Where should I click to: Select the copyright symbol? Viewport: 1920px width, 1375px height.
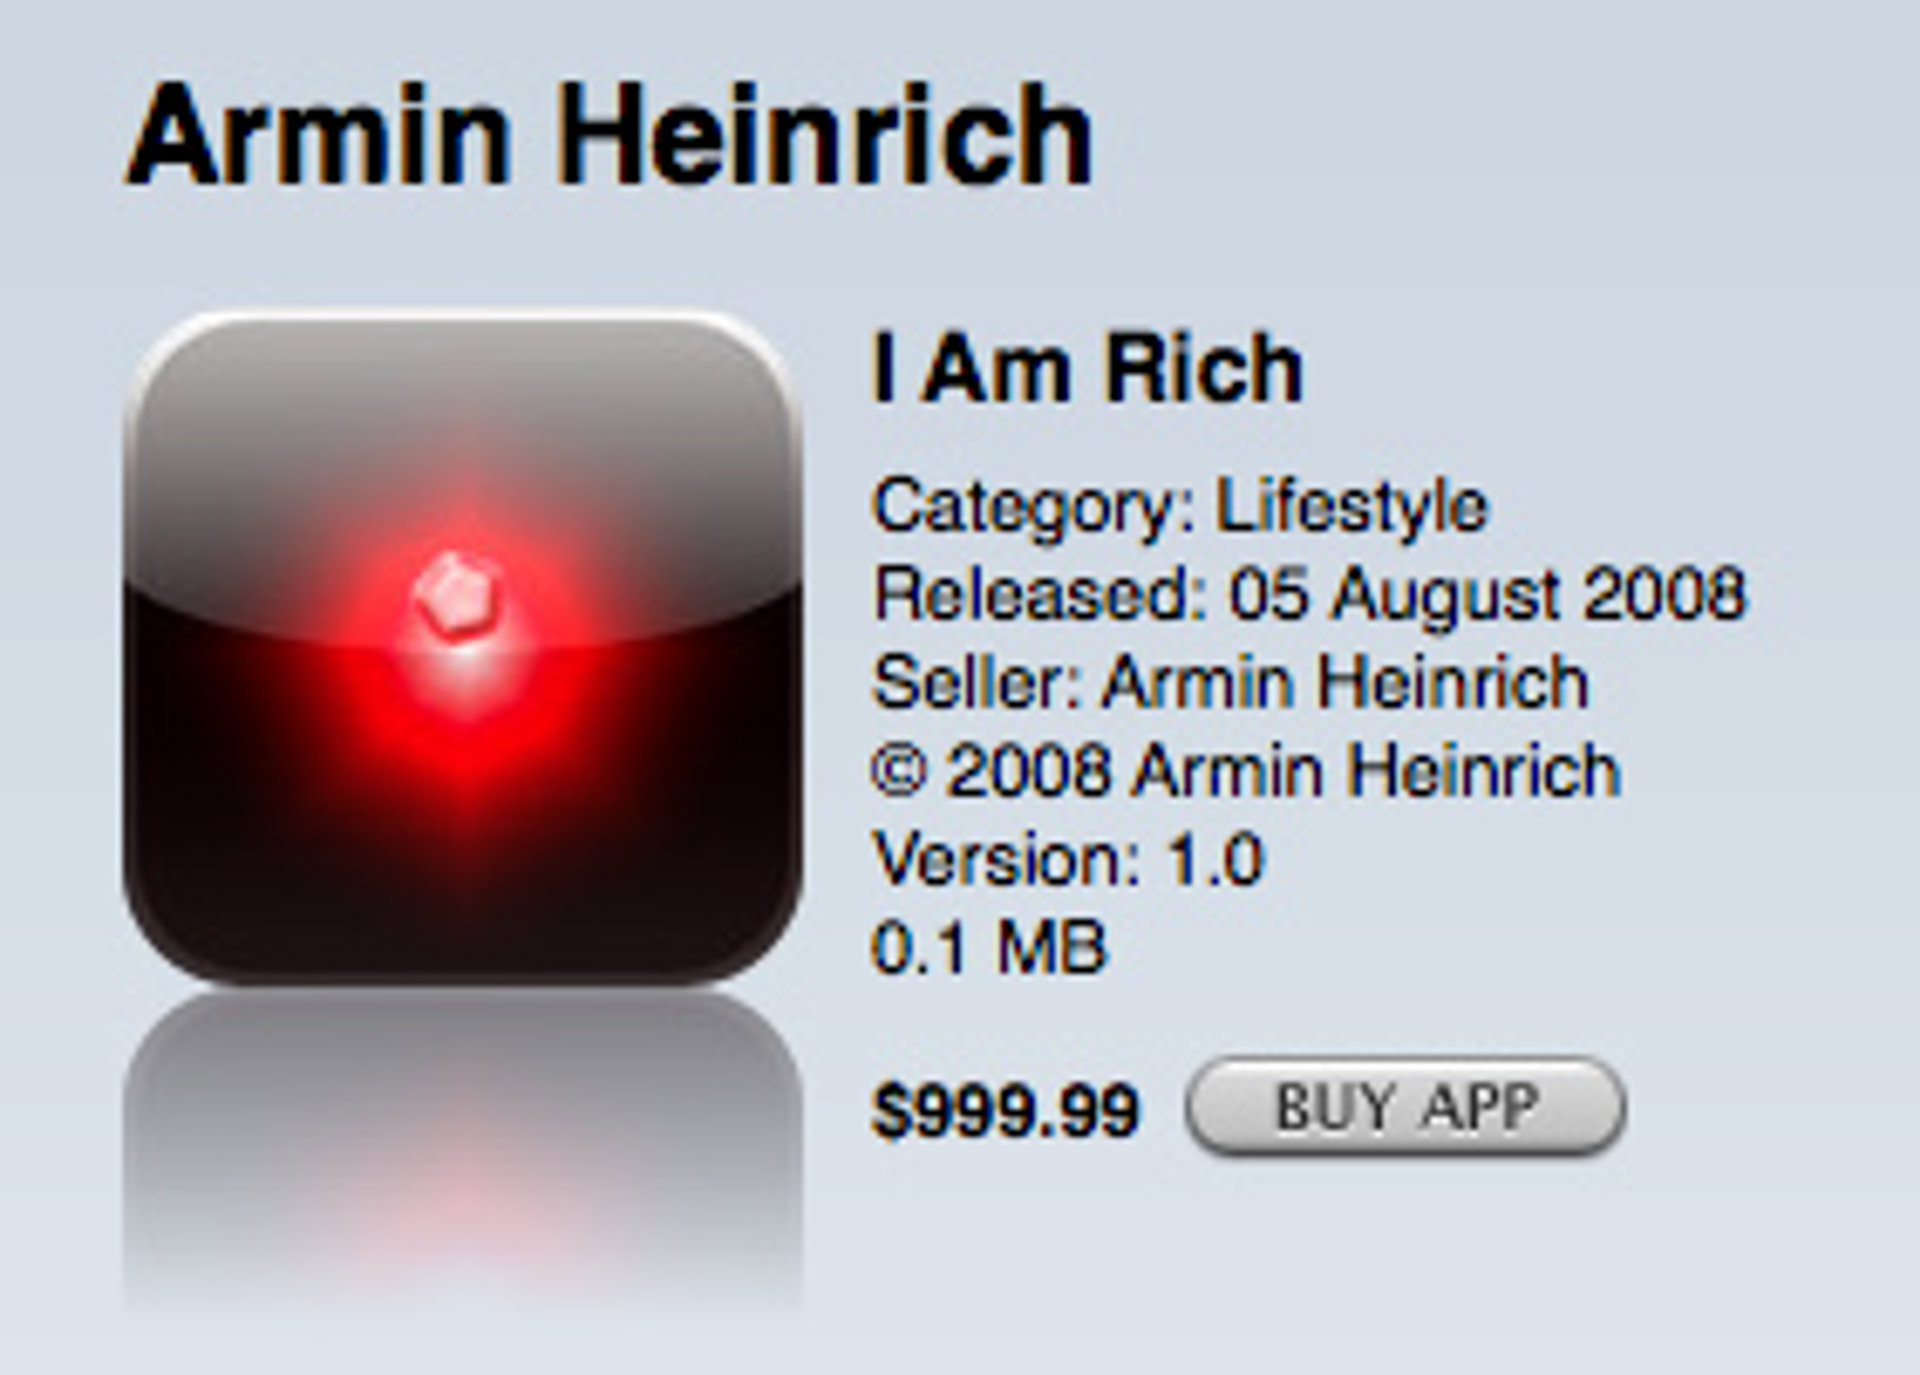point(900,771)
